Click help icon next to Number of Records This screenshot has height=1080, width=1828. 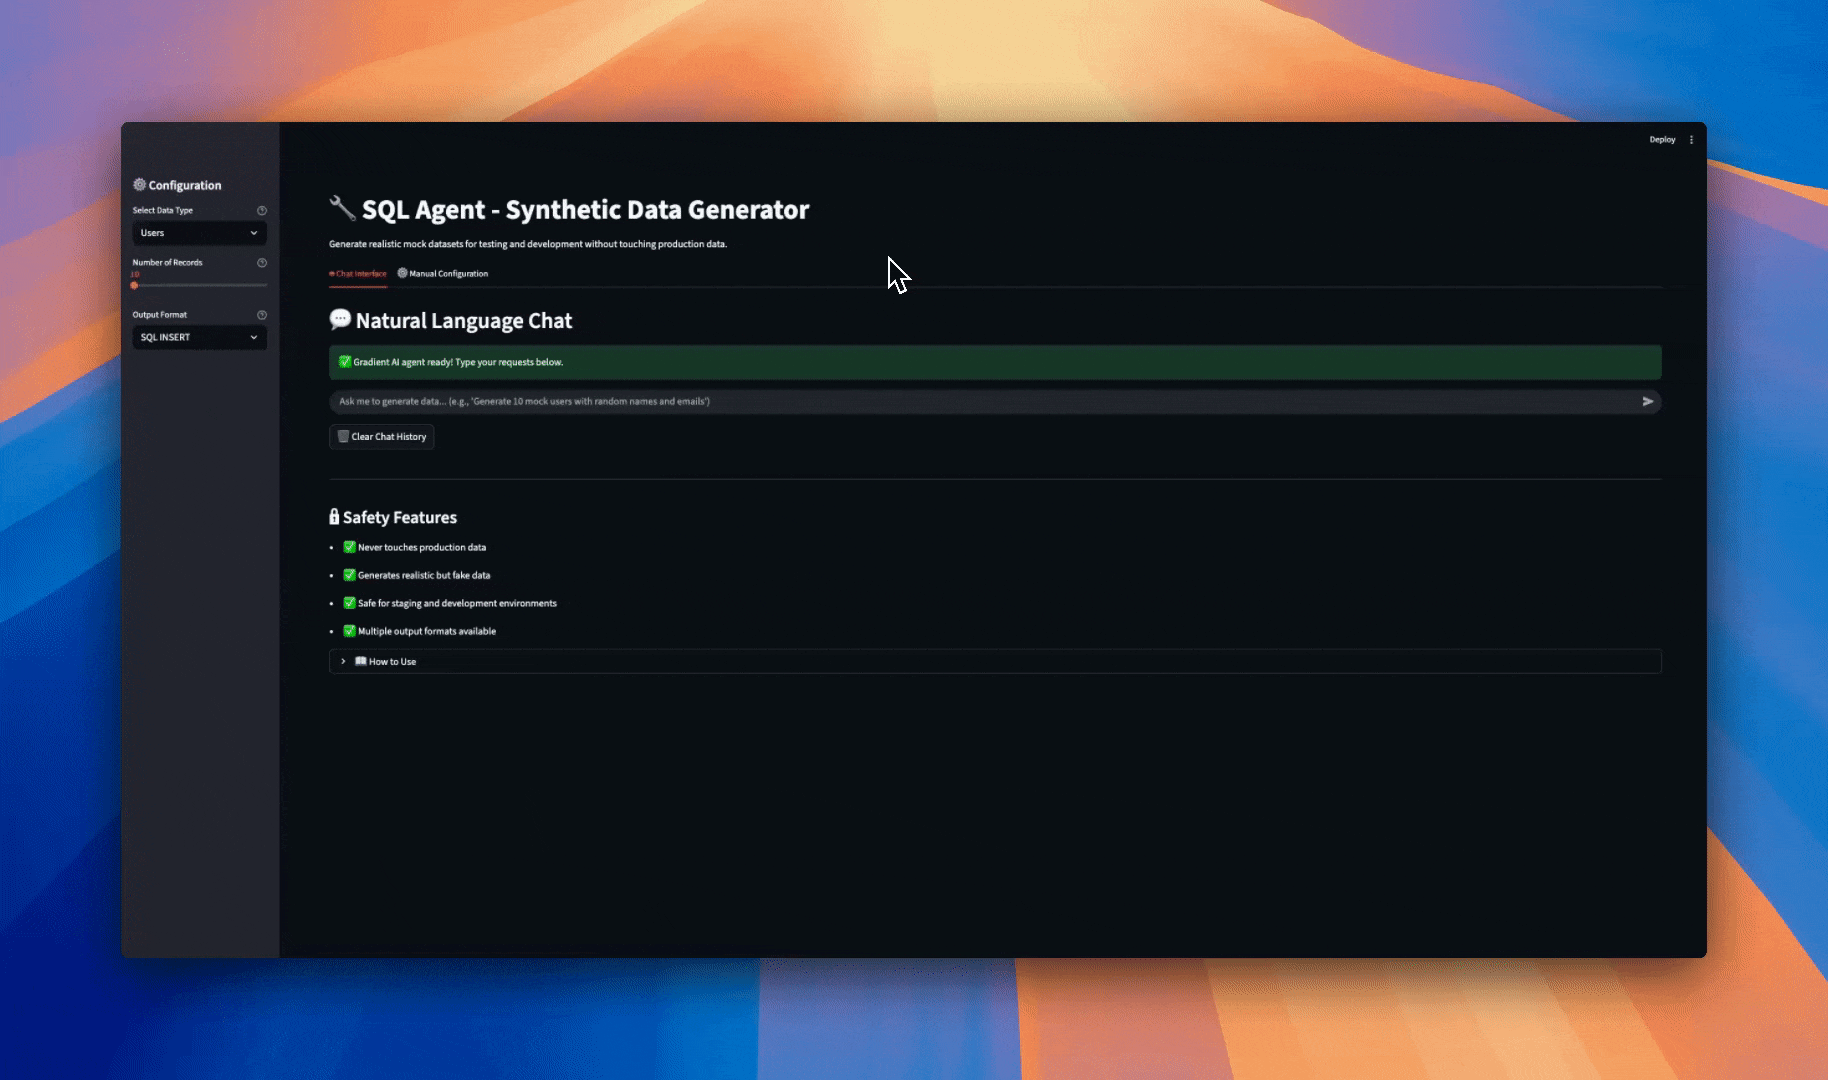(262, 263)
